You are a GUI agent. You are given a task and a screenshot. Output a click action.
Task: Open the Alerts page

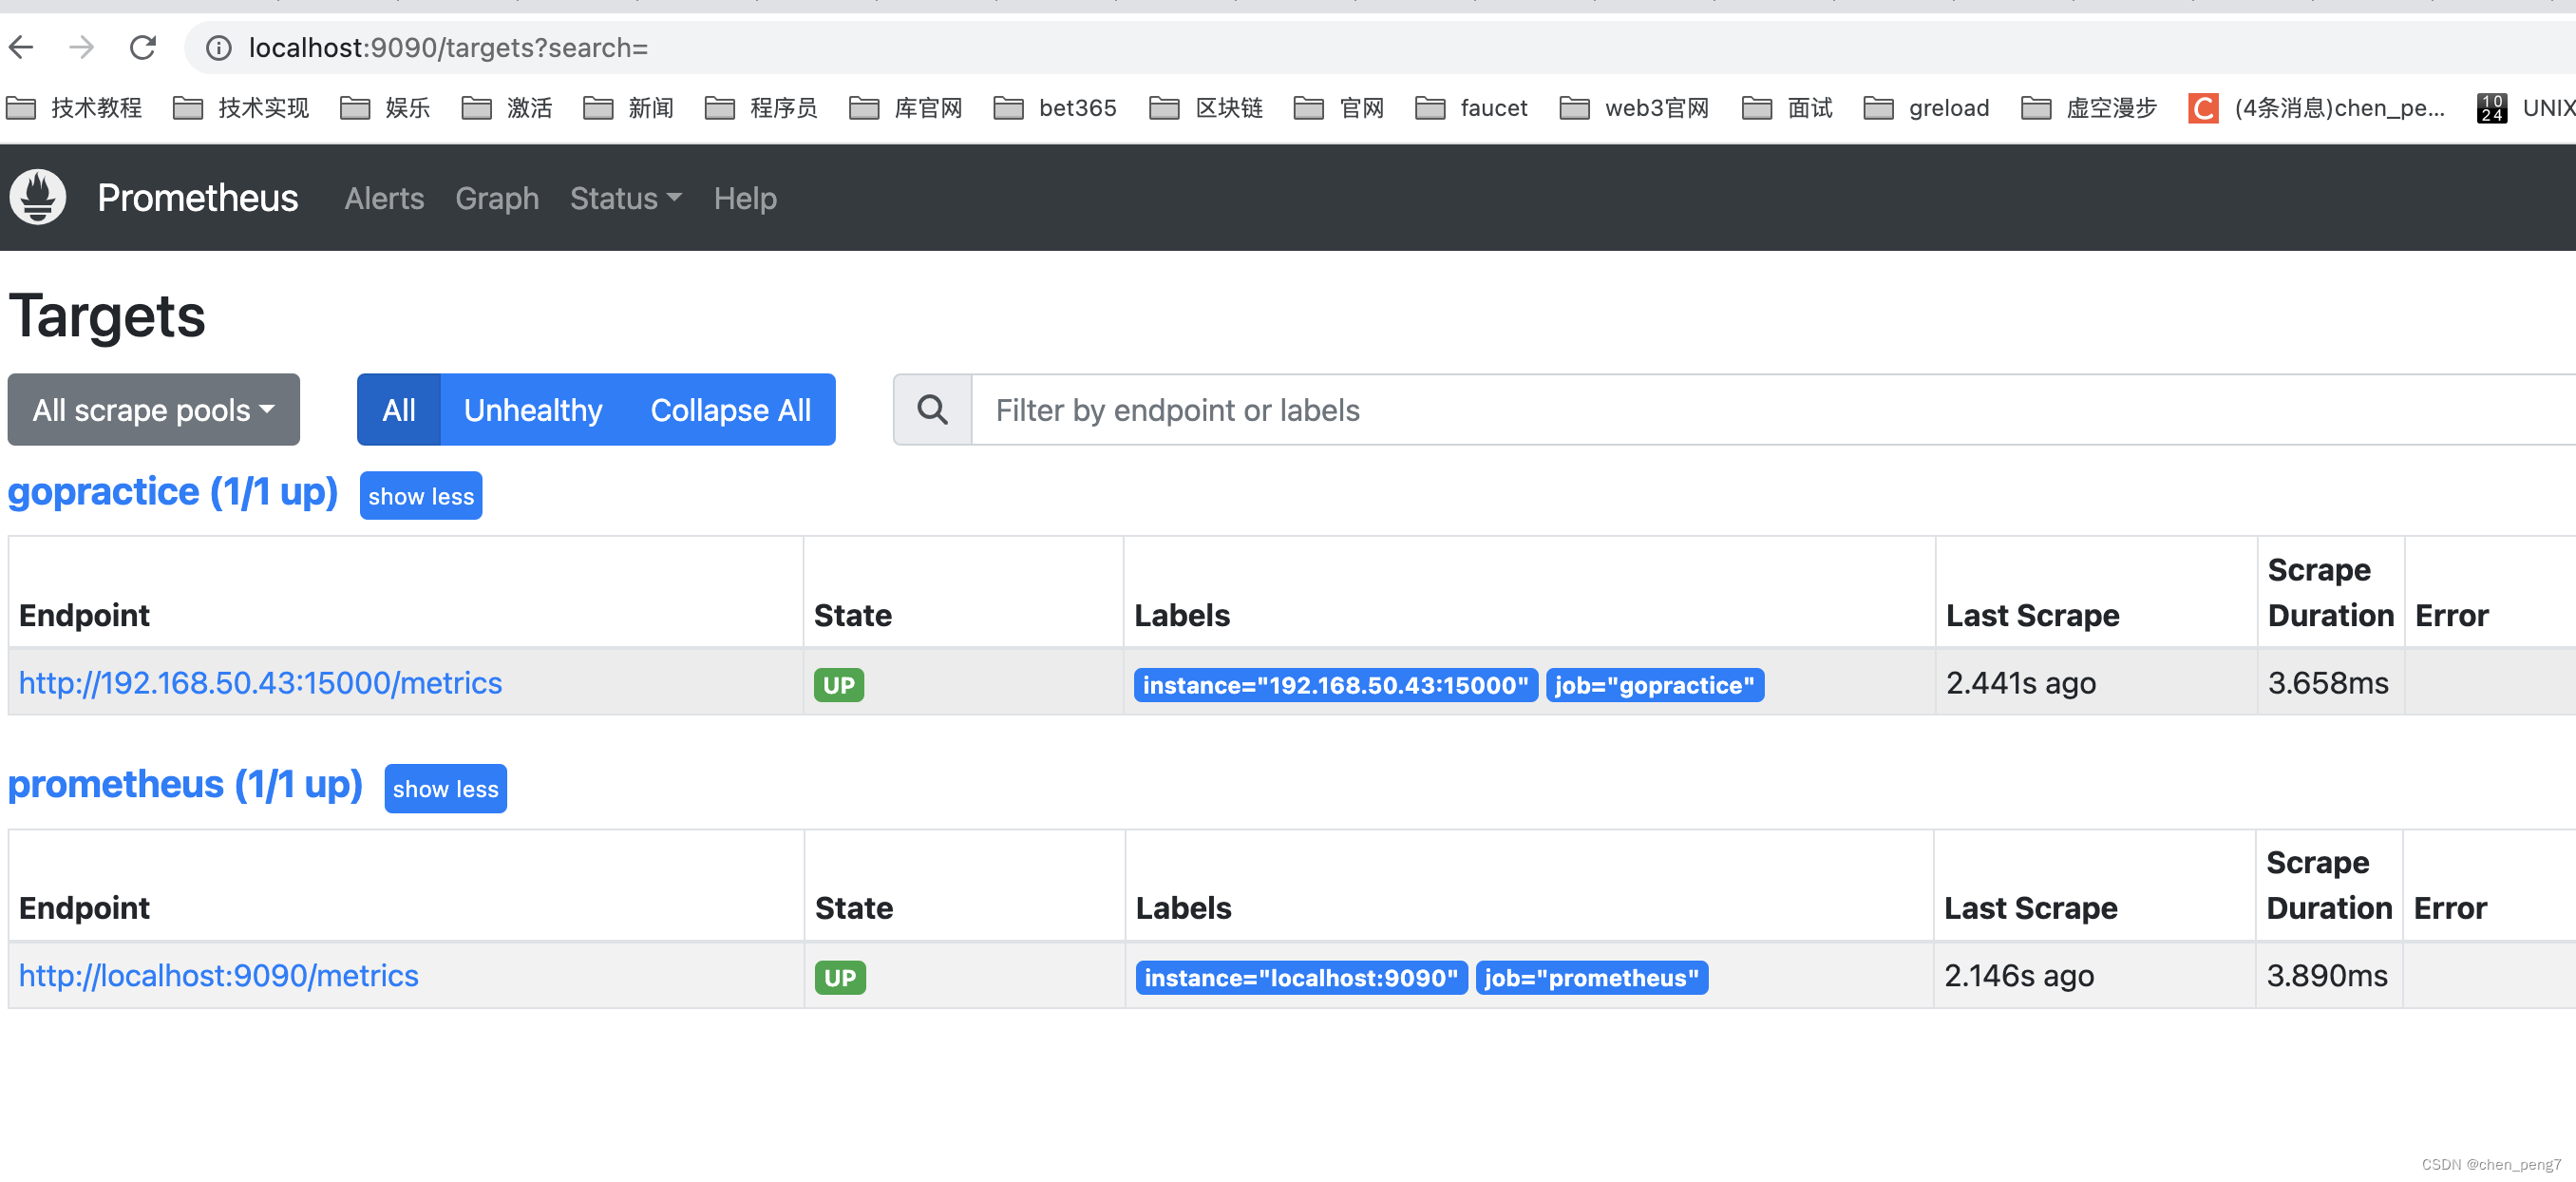[384, 198]
